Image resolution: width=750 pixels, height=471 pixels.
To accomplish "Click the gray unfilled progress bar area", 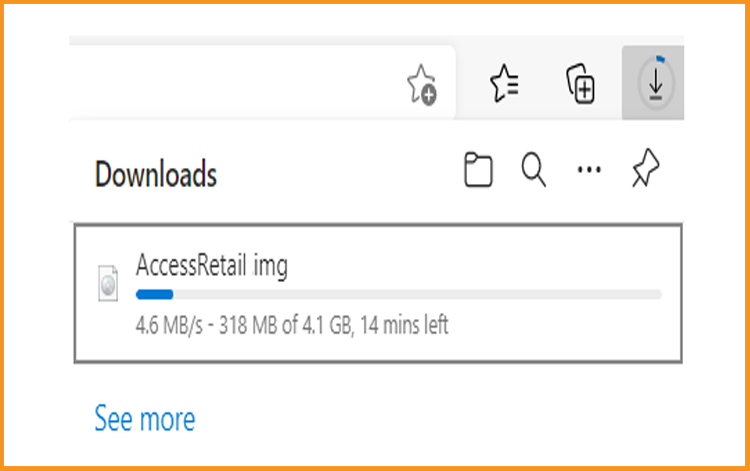I will (x=418, y=295).
